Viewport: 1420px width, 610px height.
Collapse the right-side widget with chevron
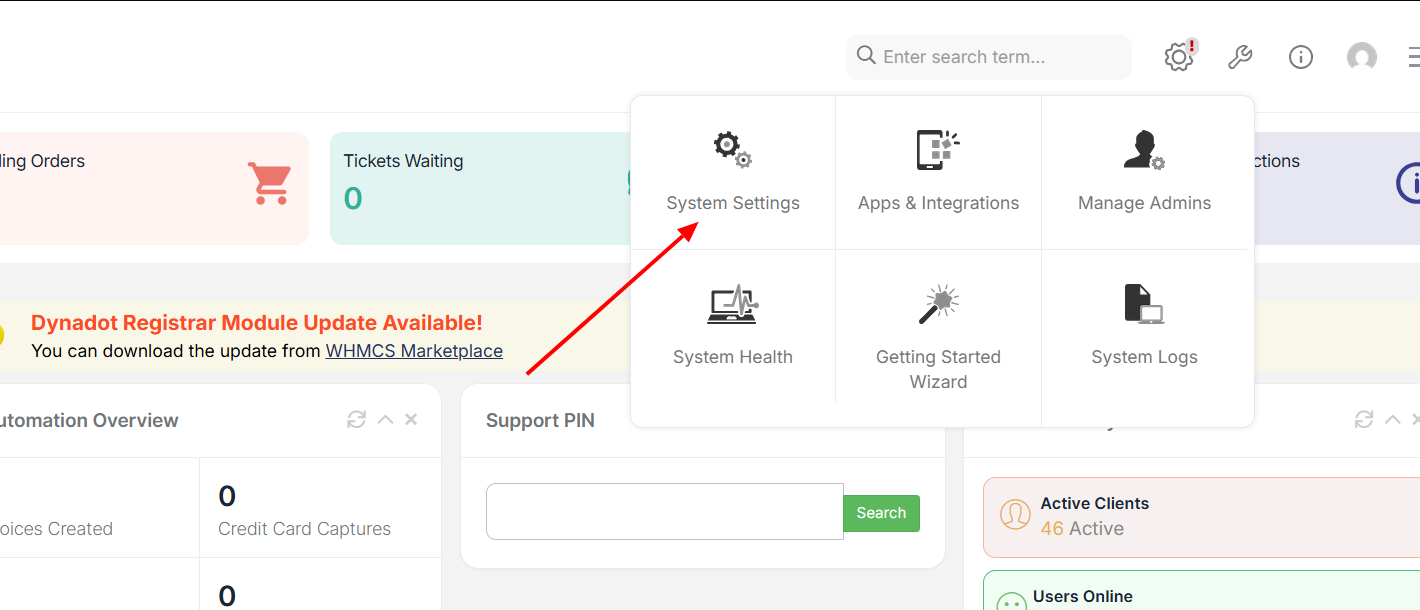tap(1392, 420)
